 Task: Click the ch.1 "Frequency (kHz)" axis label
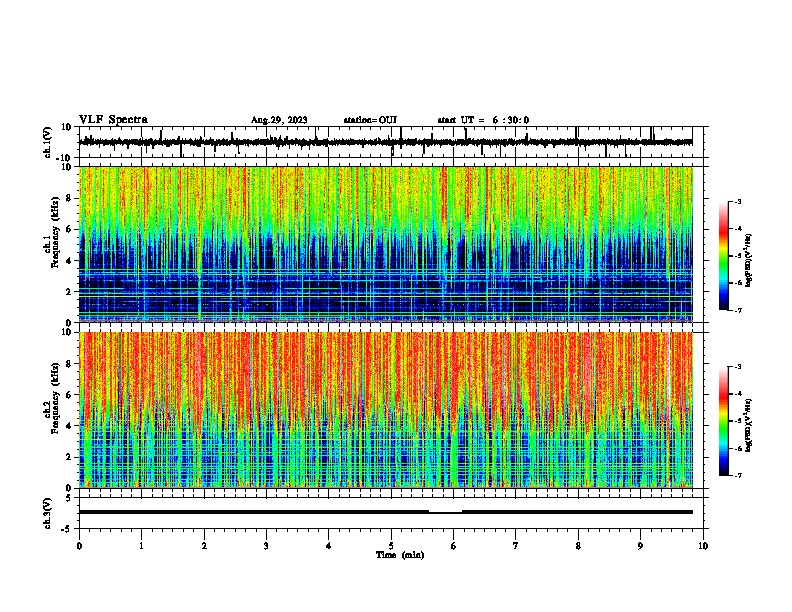[x=55, y=233]
